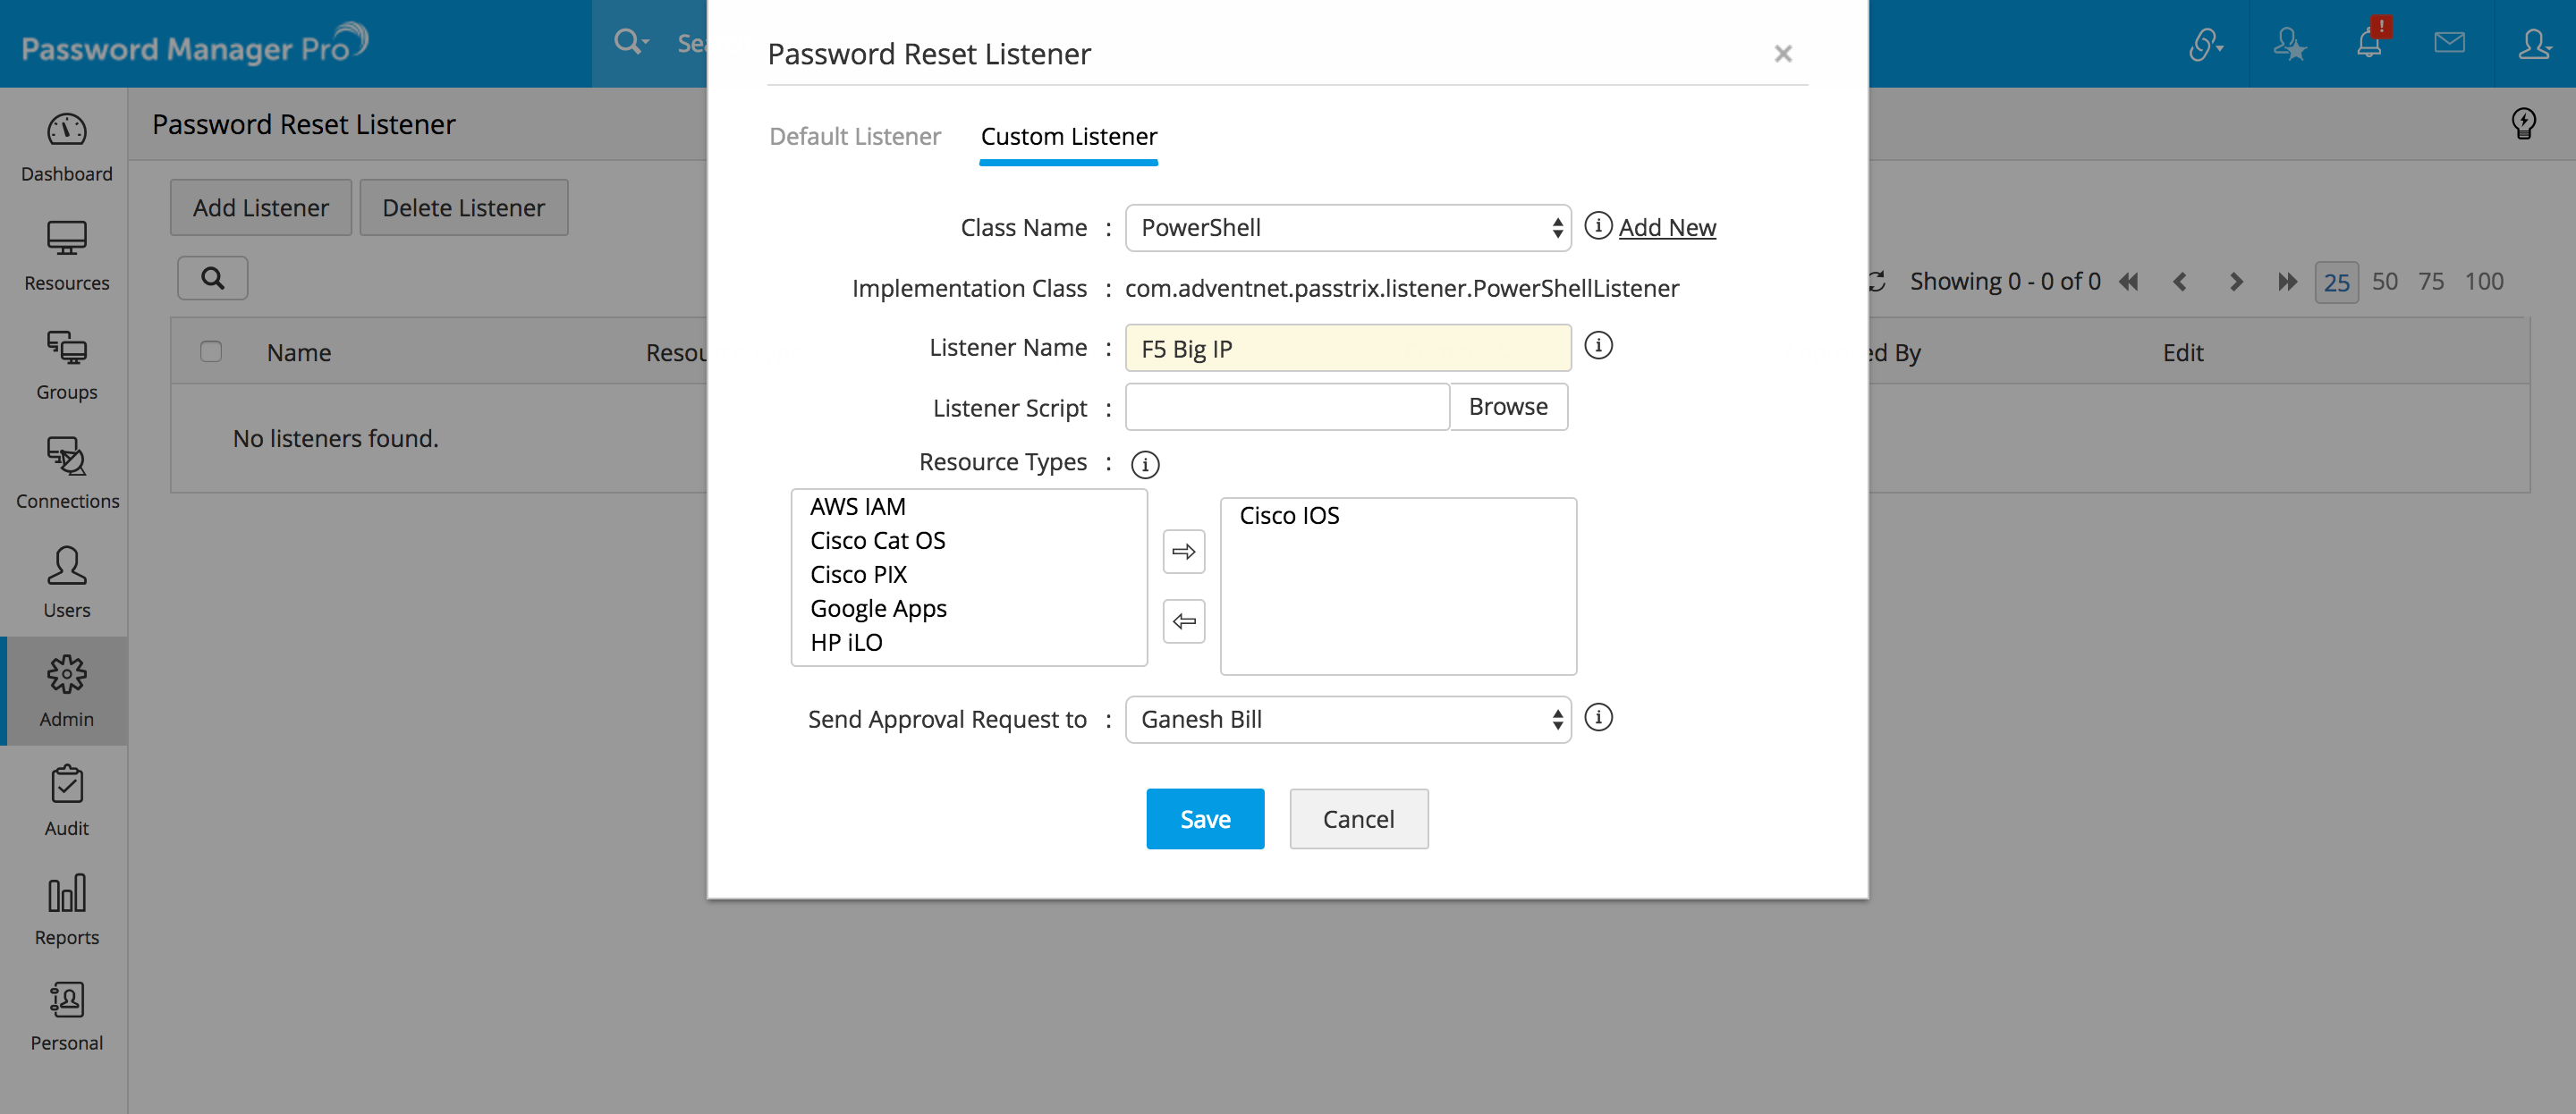Toggle the select-all checkbox in Name column
Viewport: 2576px width, 1114px height.
(x=211, y=352)
